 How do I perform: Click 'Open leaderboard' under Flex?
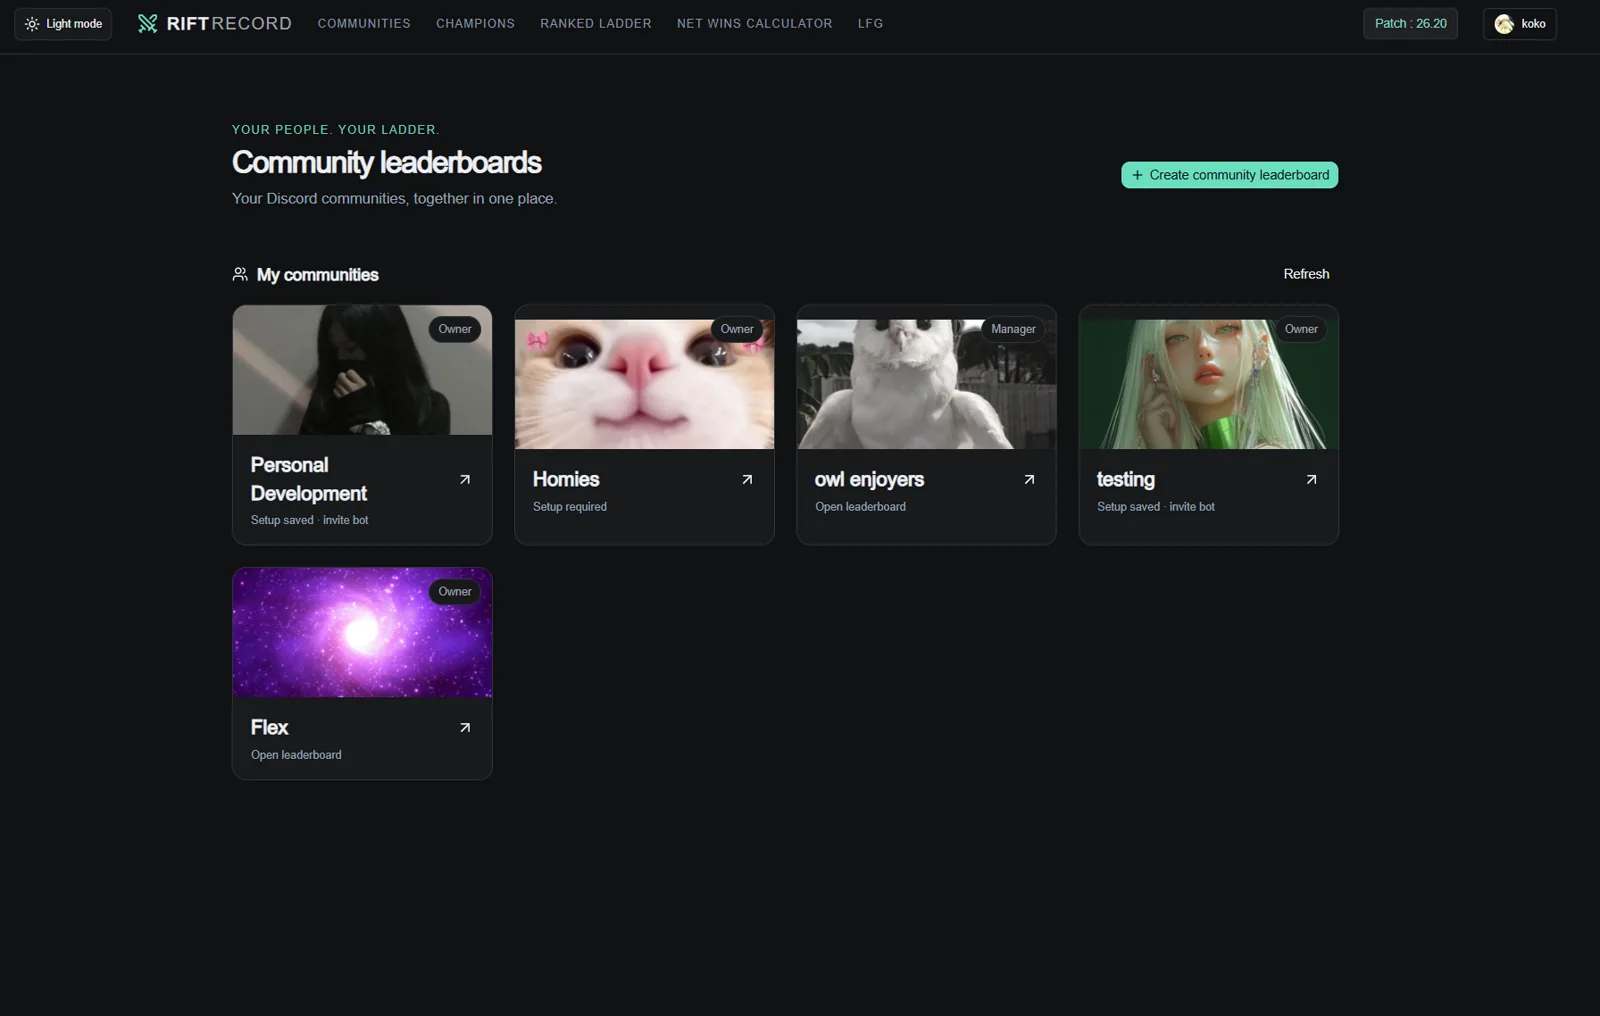coord(296,755)
